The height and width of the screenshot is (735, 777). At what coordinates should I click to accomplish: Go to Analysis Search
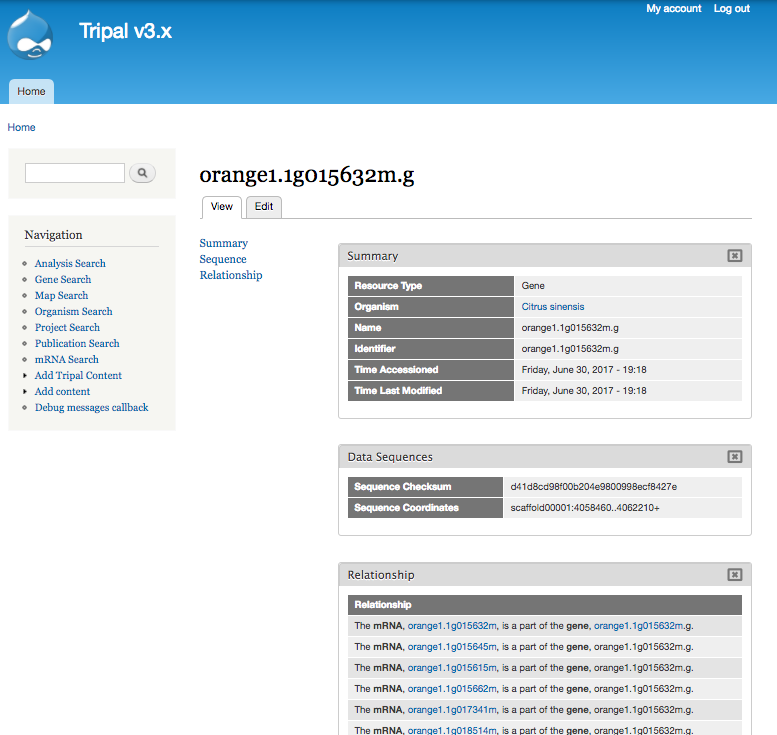tap(70, 263)
